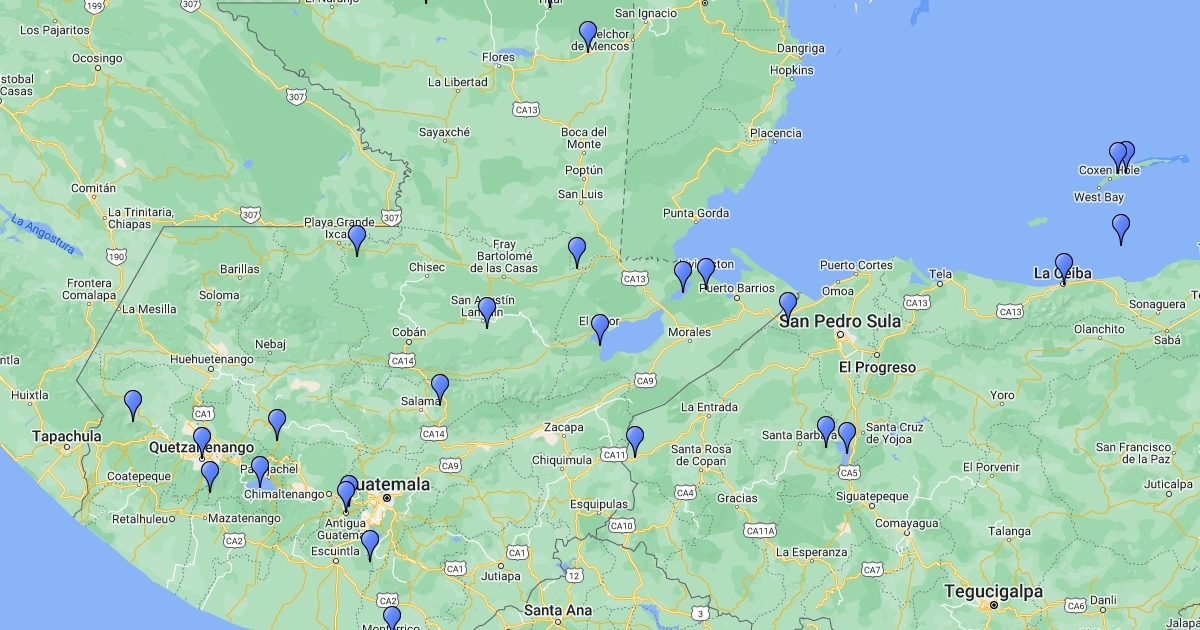Open the pin at Santa Barbara
Viewport: 1200px width, 630px height.
tap(826, 431)
